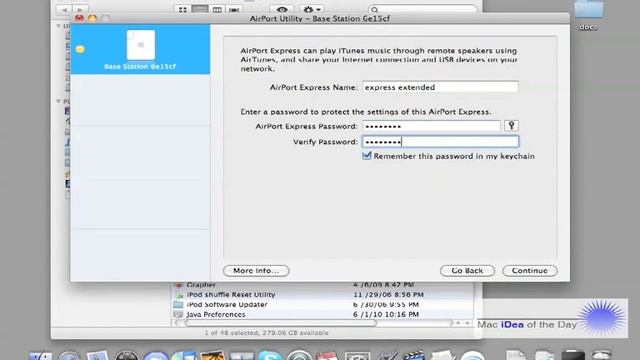Click the Finder scroll right arrow
Screen dimensions: 640x360
468,323
